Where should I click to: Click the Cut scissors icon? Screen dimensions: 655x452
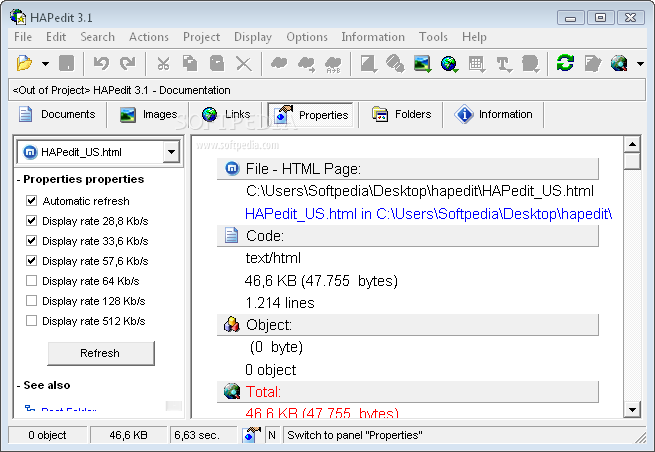tap(163, 63)
